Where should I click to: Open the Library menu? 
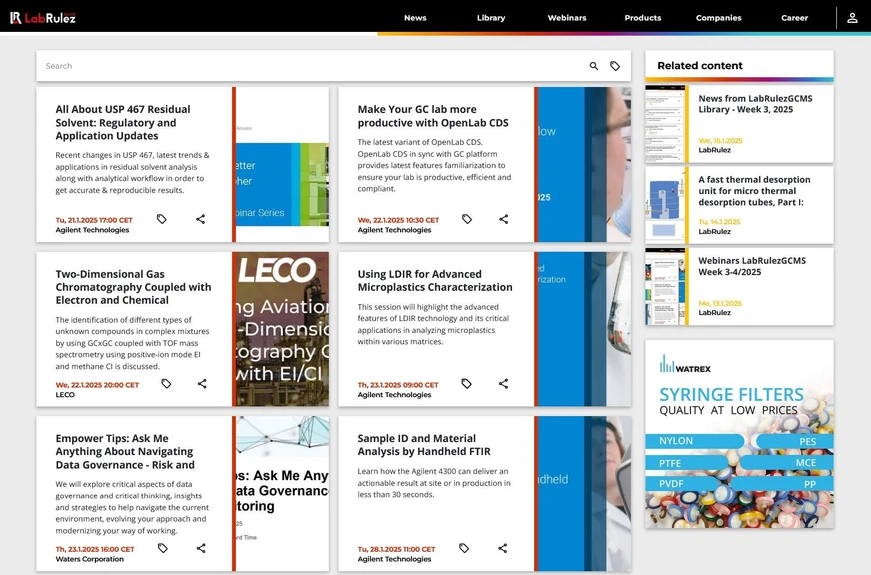[x=491, y=18]
